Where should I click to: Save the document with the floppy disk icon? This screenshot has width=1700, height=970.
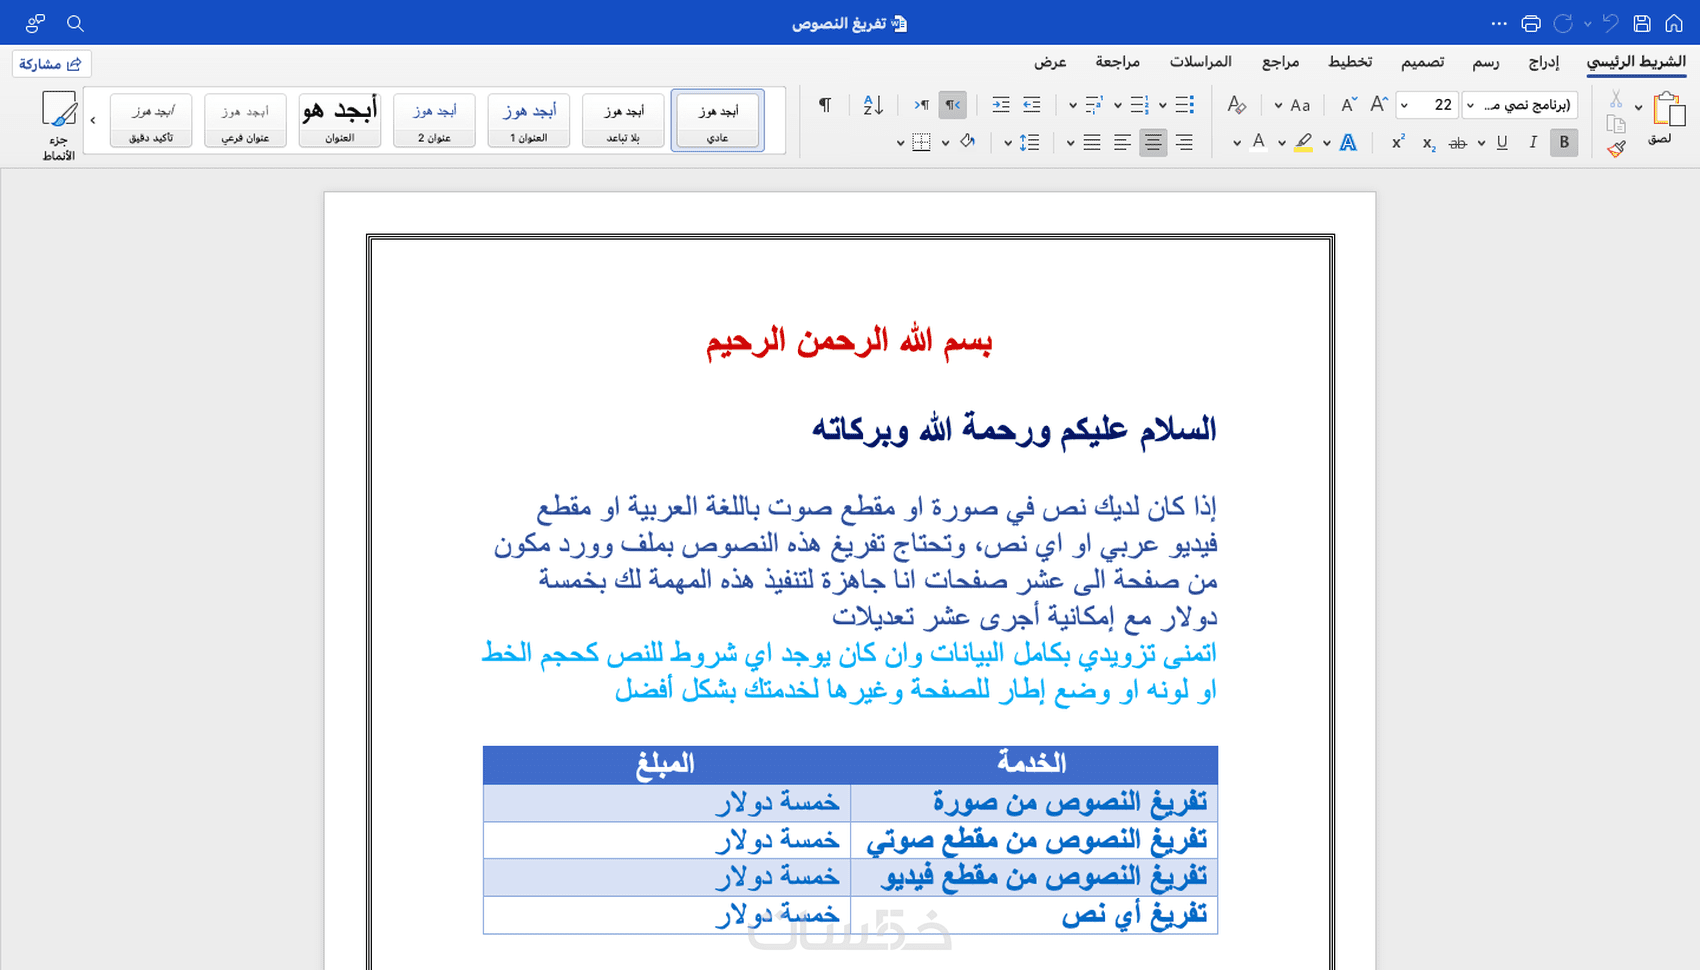[1642, 23]
